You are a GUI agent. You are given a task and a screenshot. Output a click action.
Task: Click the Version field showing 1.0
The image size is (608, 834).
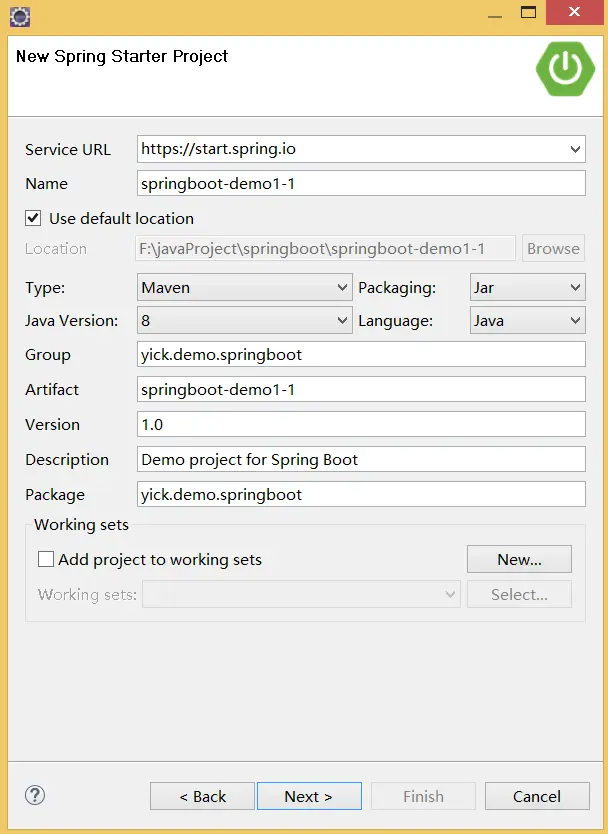pos(361,424)
